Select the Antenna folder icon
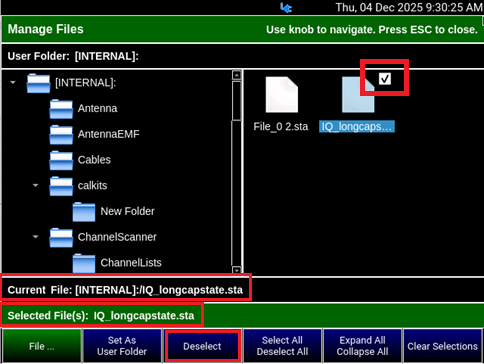 61,109
